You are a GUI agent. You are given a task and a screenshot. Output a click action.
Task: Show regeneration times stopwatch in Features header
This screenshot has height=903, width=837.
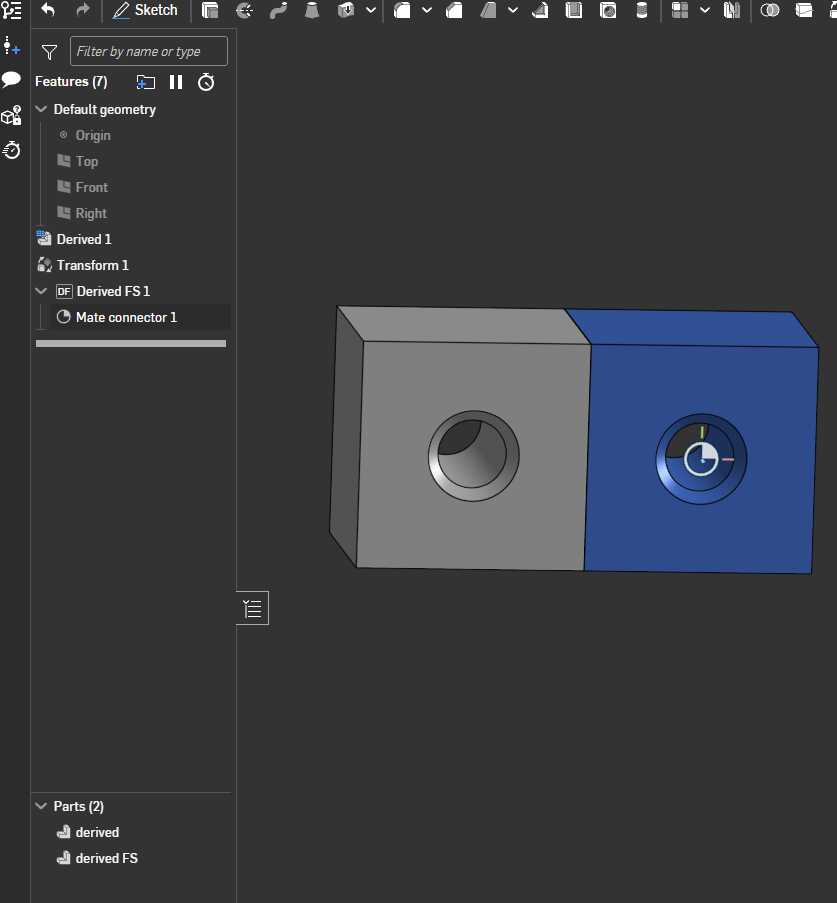(x=206, y=82)
